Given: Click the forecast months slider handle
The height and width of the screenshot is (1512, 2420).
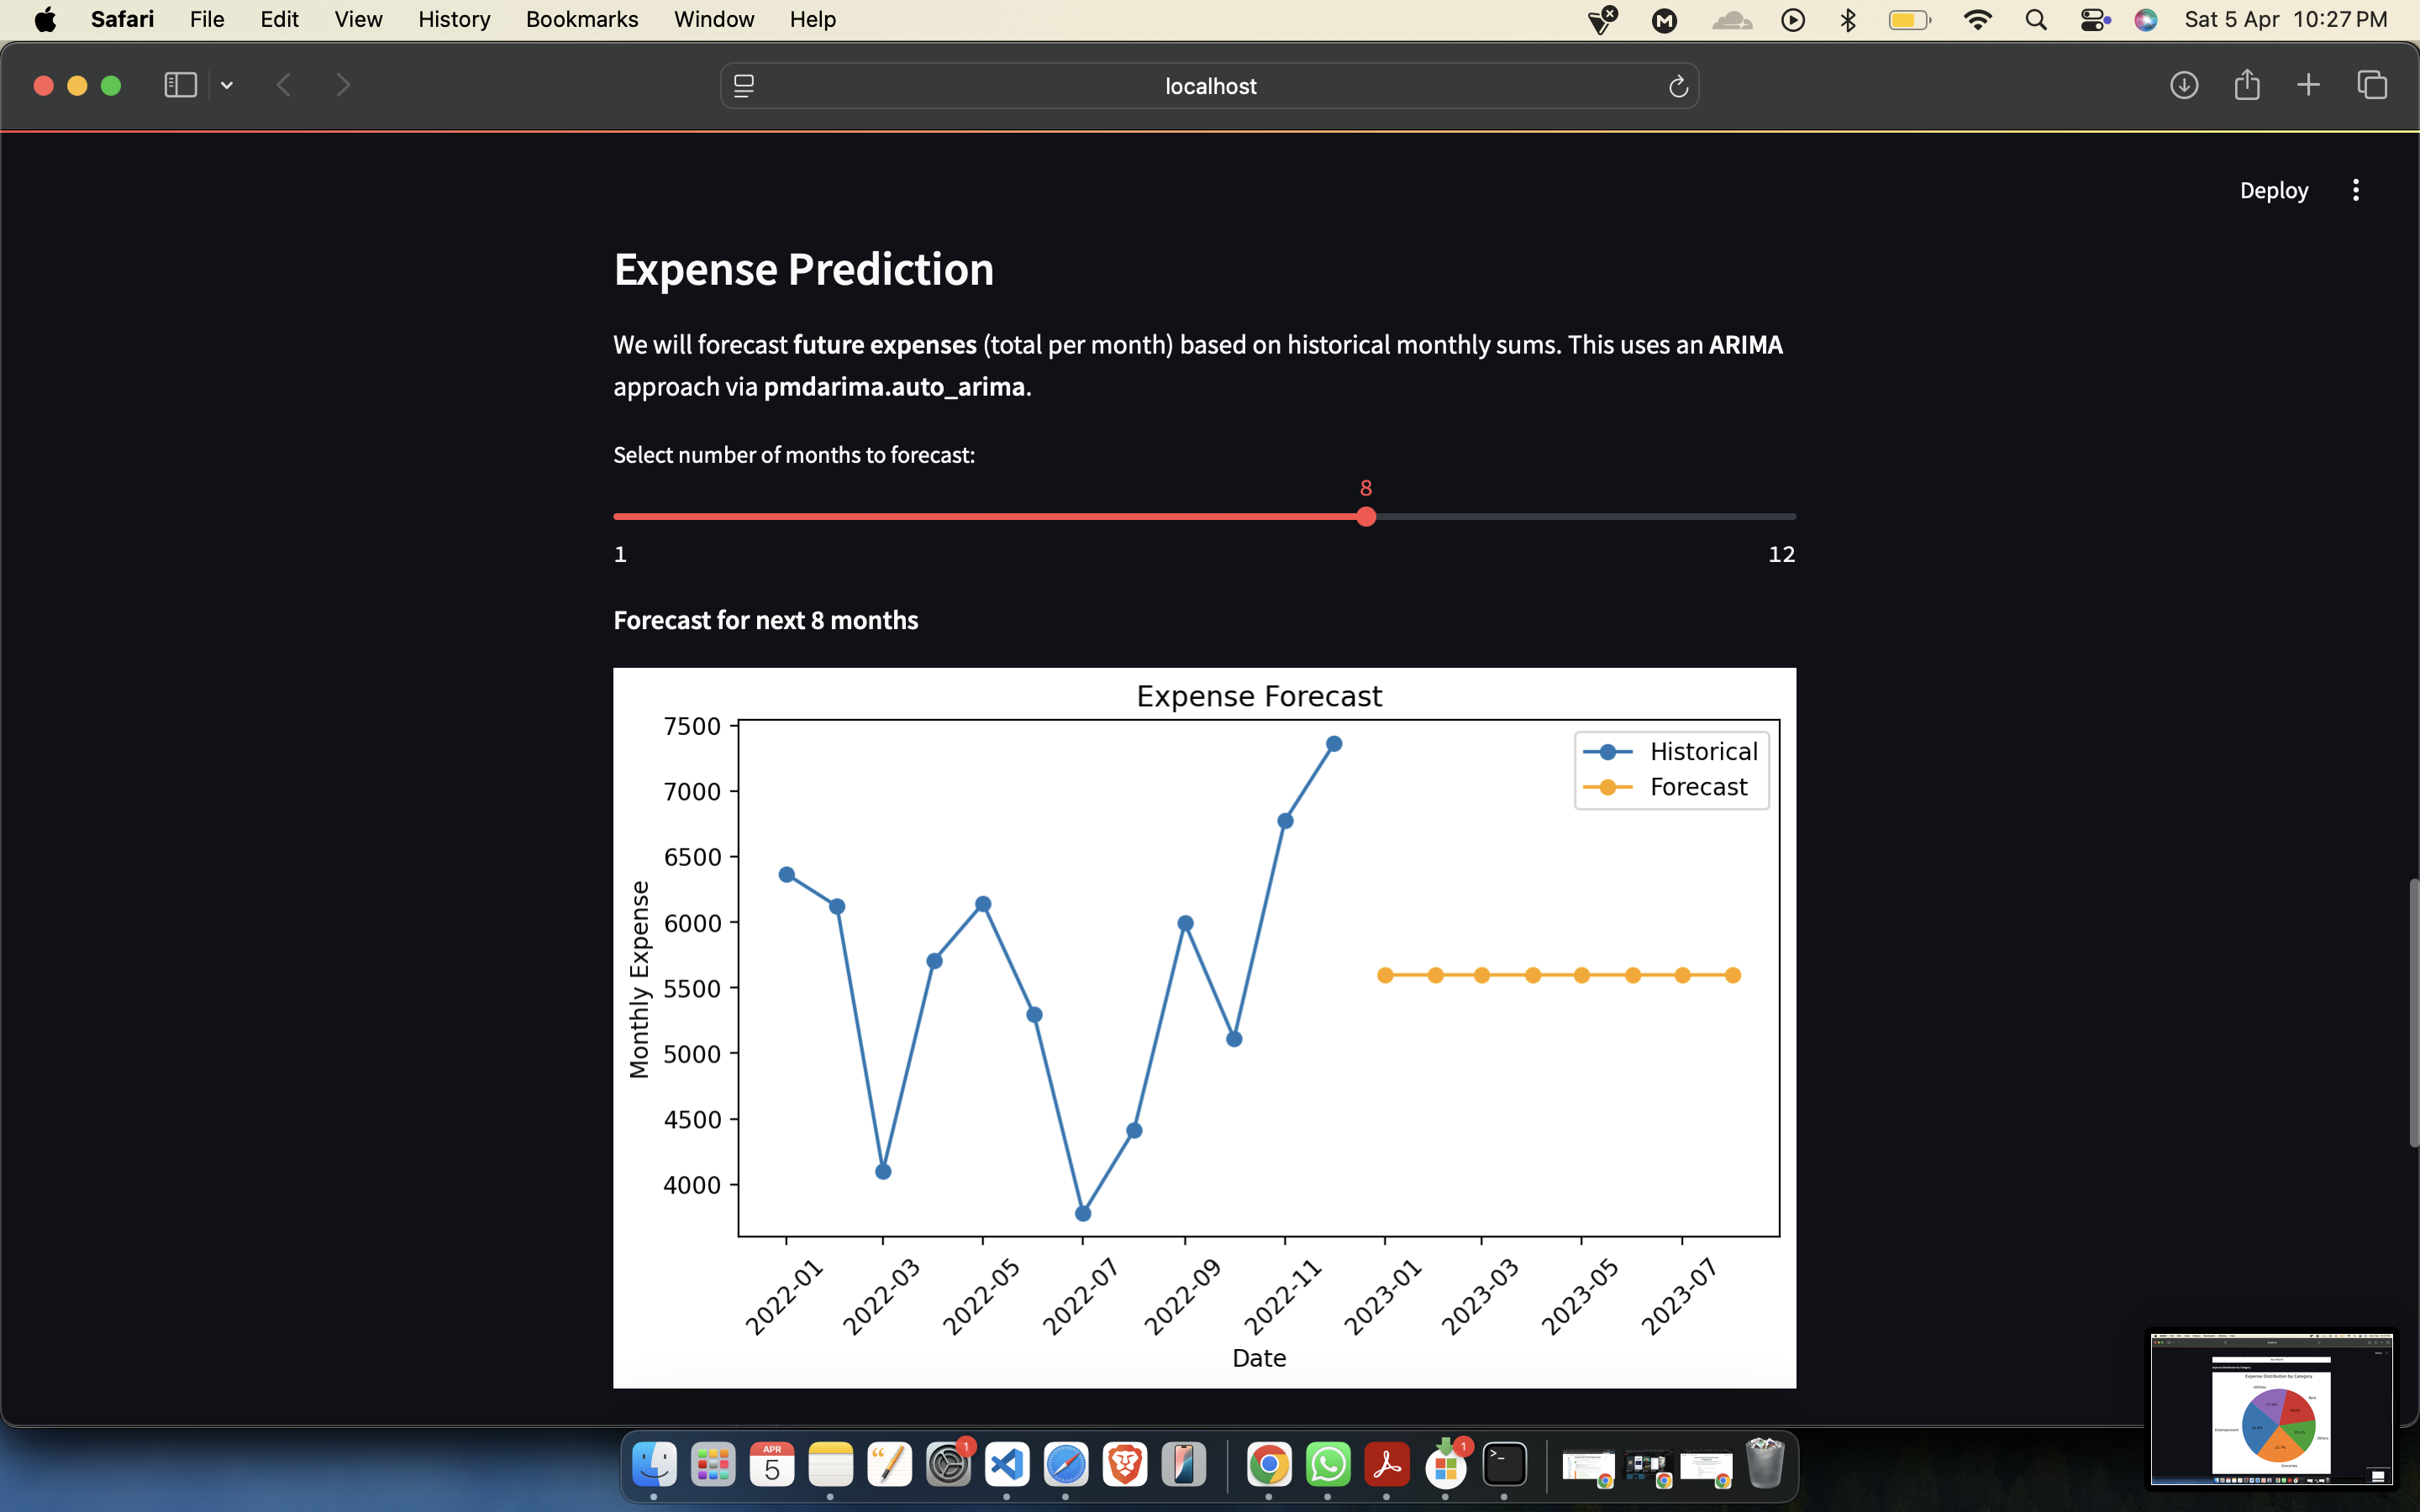Looking at the screenshot, I should click(x=1366, y=517).
